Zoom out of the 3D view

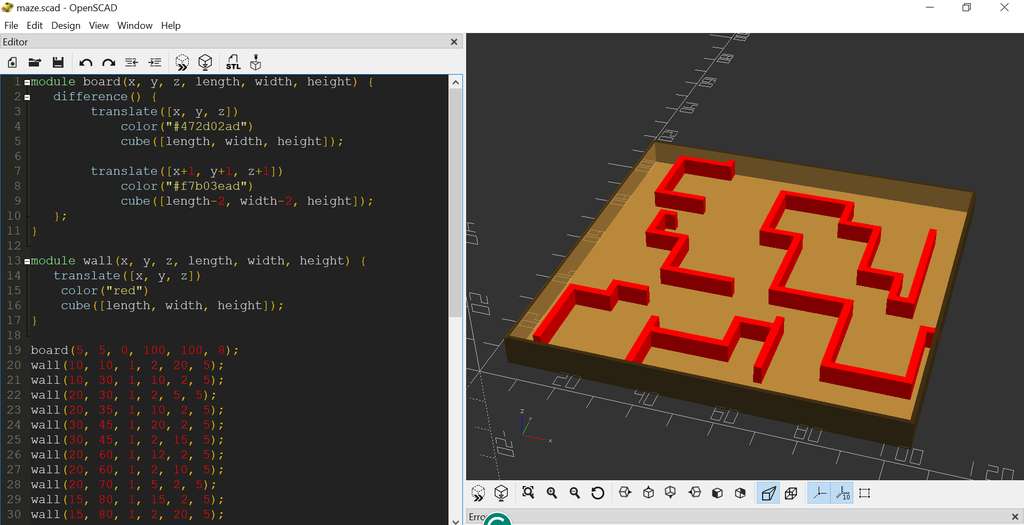(x=575, y=493)
